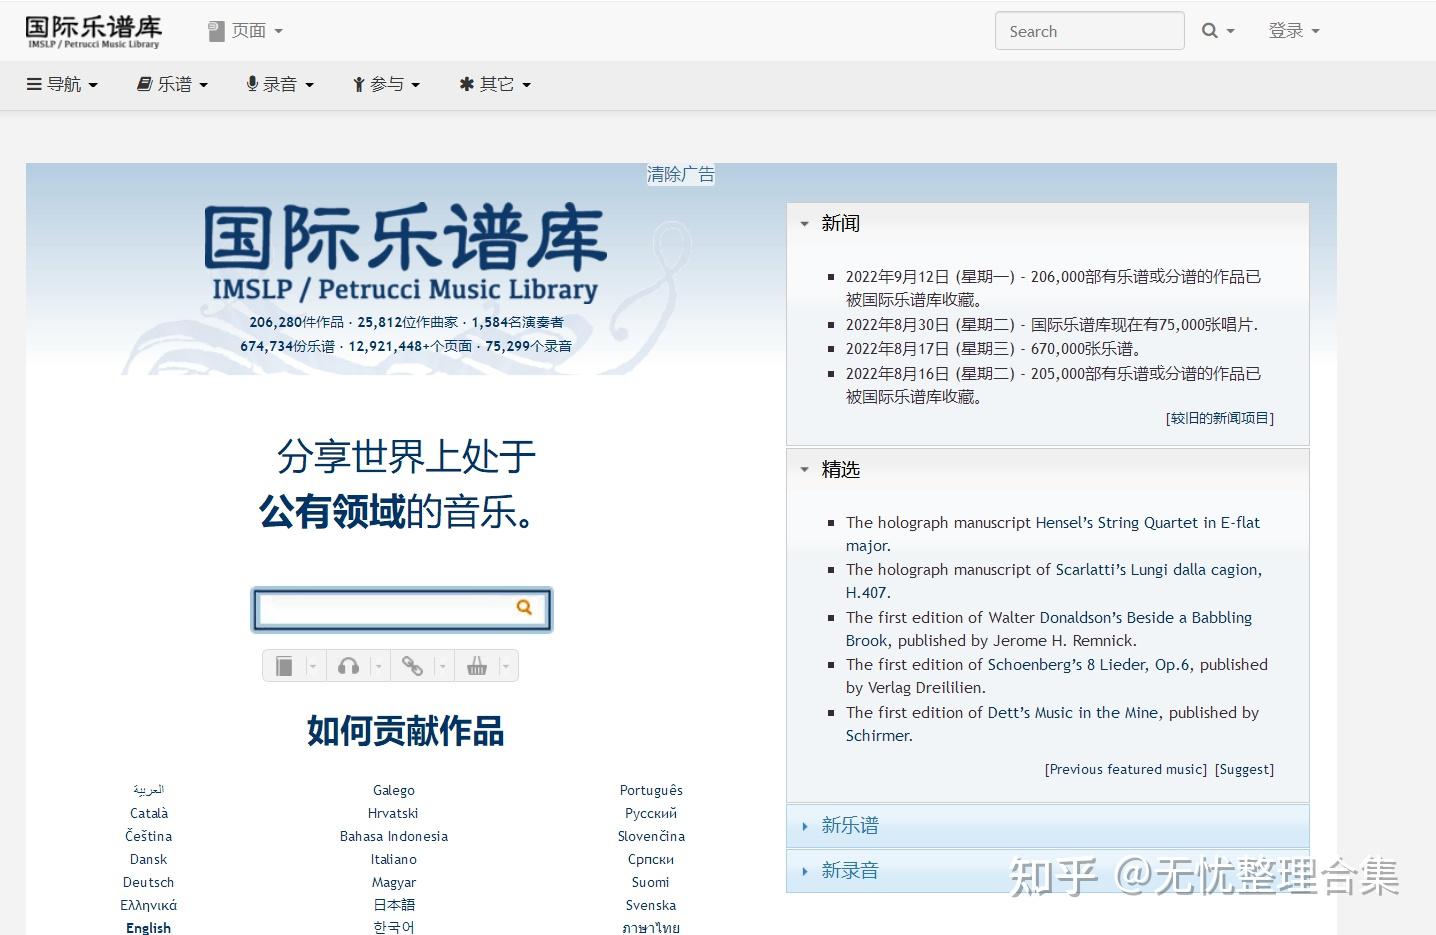The width and height of the screenshot is (1436, 935).
Task: Click the 1,584名演奏者 statistic link
Action: (x=517, y=322)
